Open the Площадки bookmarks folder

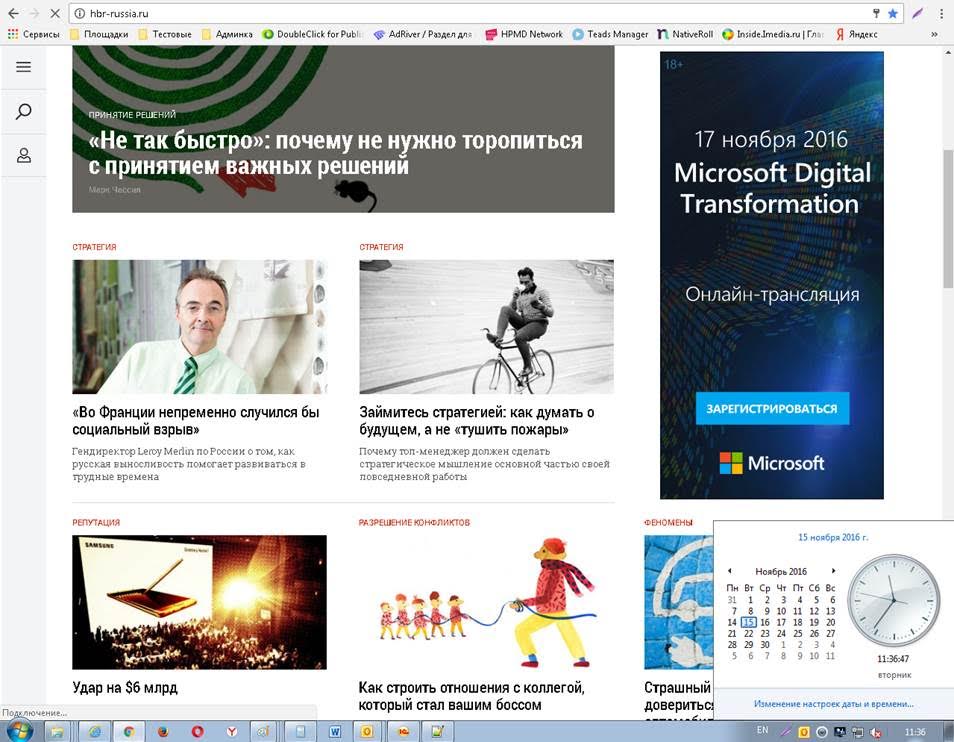click(99, 35)
